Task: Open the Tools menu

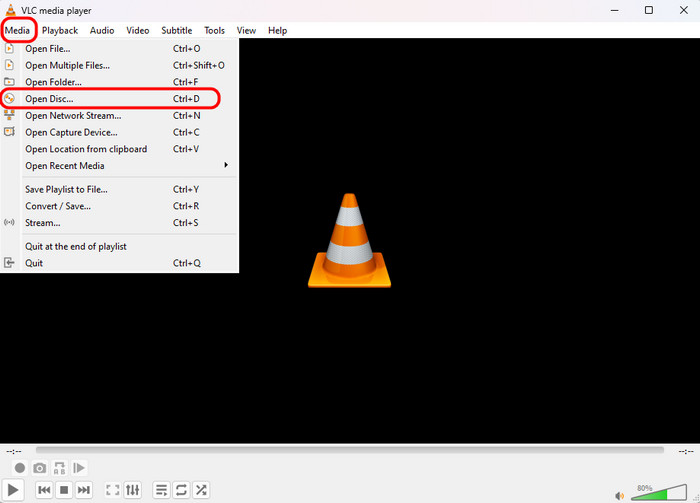Action: 214,30
